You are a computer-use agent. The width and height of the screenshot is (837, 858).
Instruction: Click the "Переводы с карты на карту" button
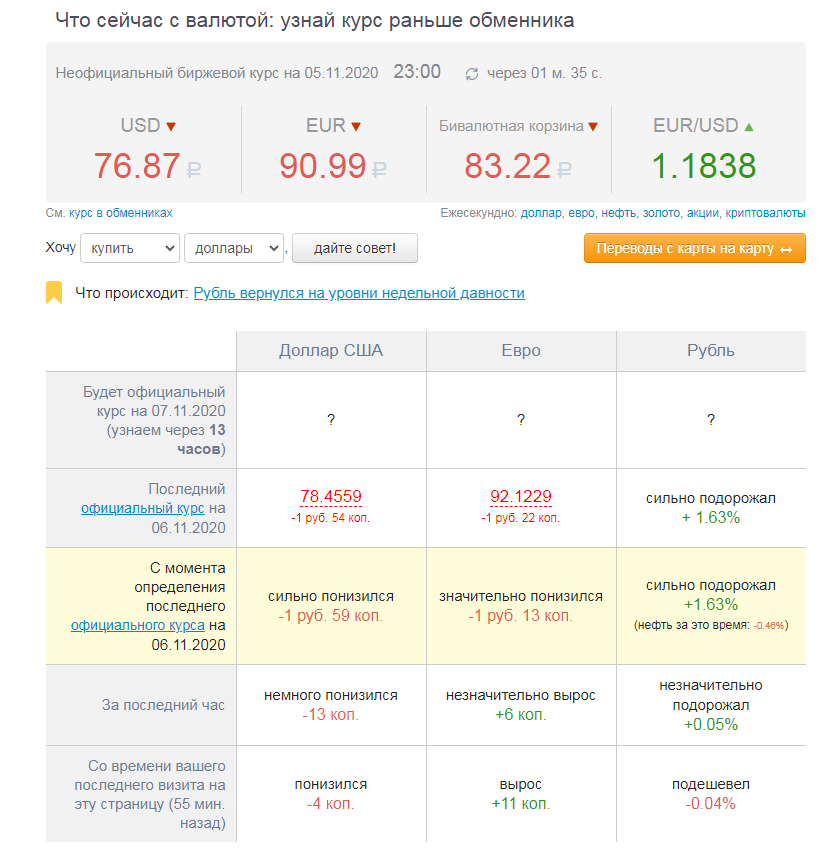pos(695,248)
